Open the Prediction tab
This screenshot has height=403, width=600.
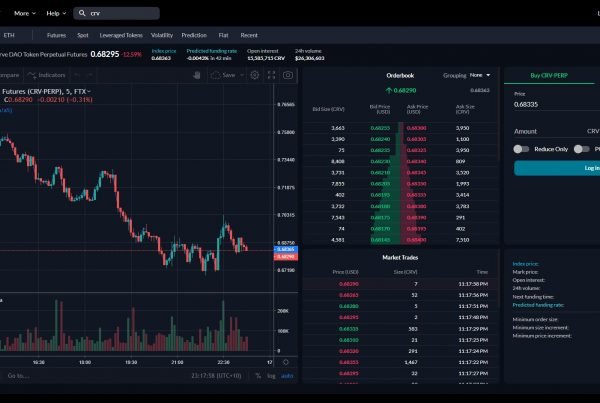pos(194,35)
